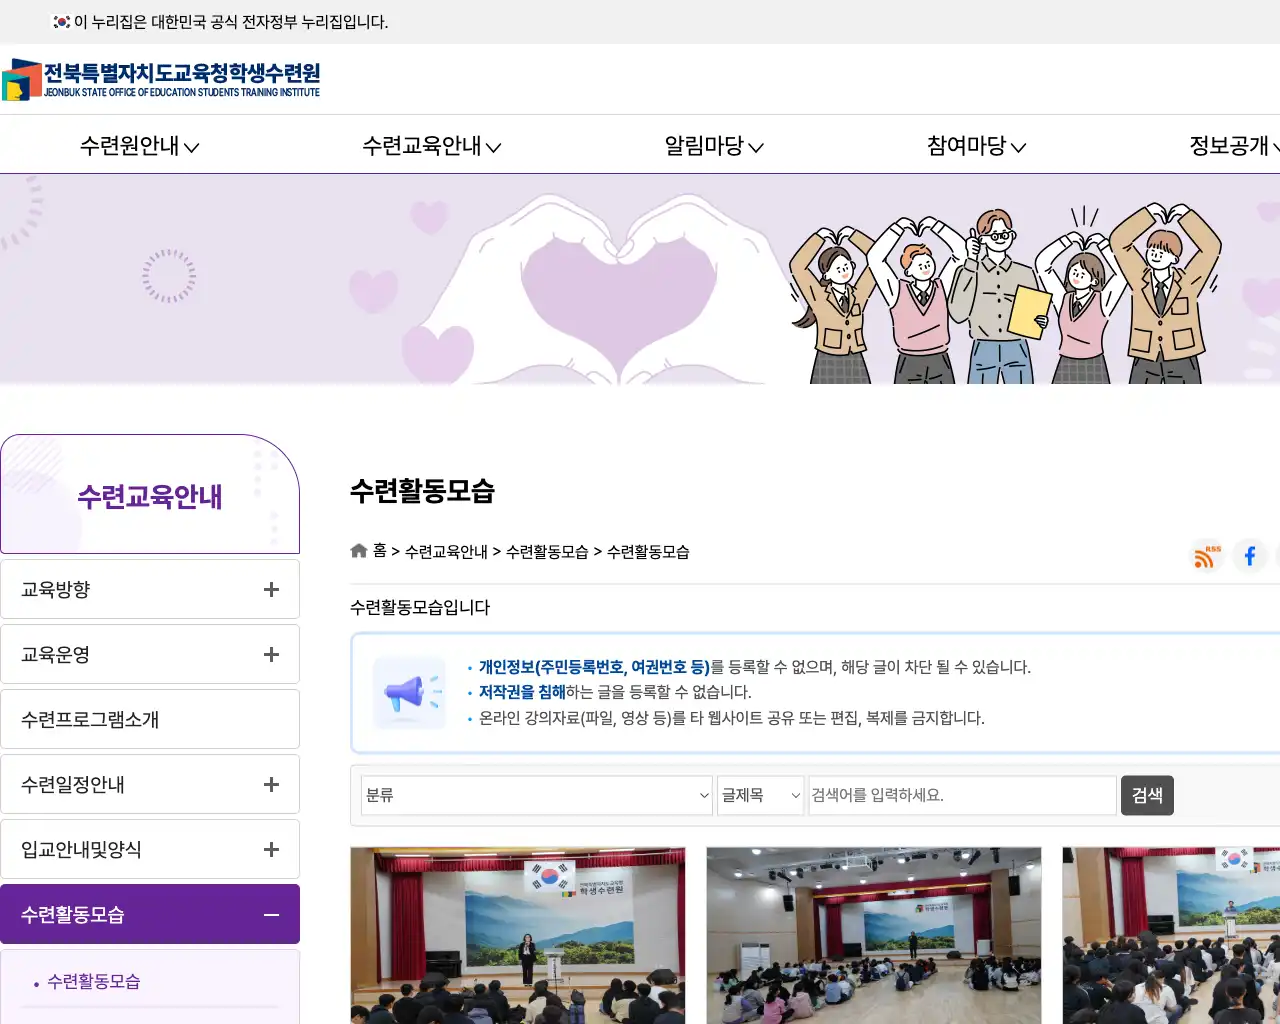1280x1024 pixels.
Task: Click the home icon in breadcrumb
Action: pos(359,551)
